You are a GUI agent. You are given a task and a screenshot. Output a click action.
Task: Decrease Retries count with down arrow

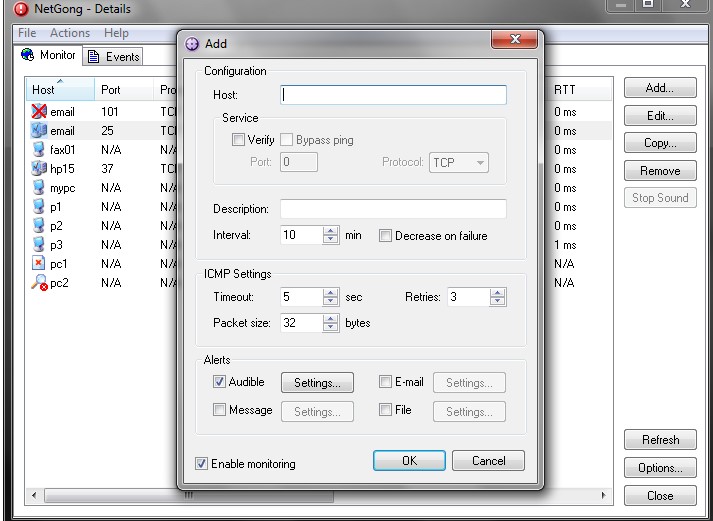tap(498, 302)
